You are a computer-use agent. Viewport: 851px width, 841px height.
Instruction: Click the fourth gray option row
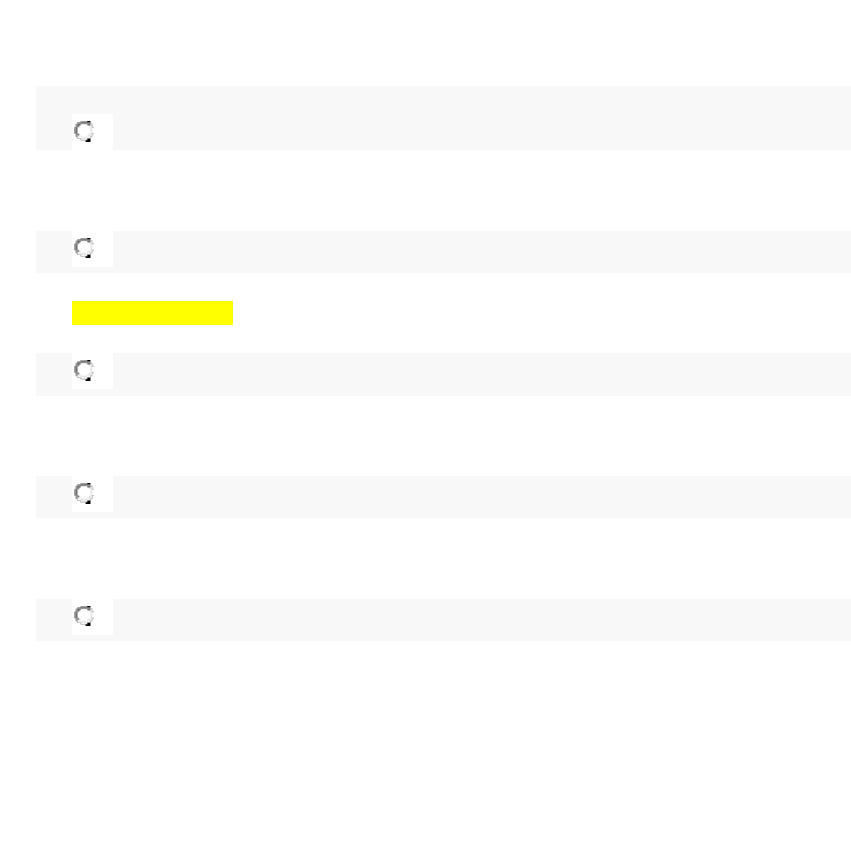[x=443, y=497]
